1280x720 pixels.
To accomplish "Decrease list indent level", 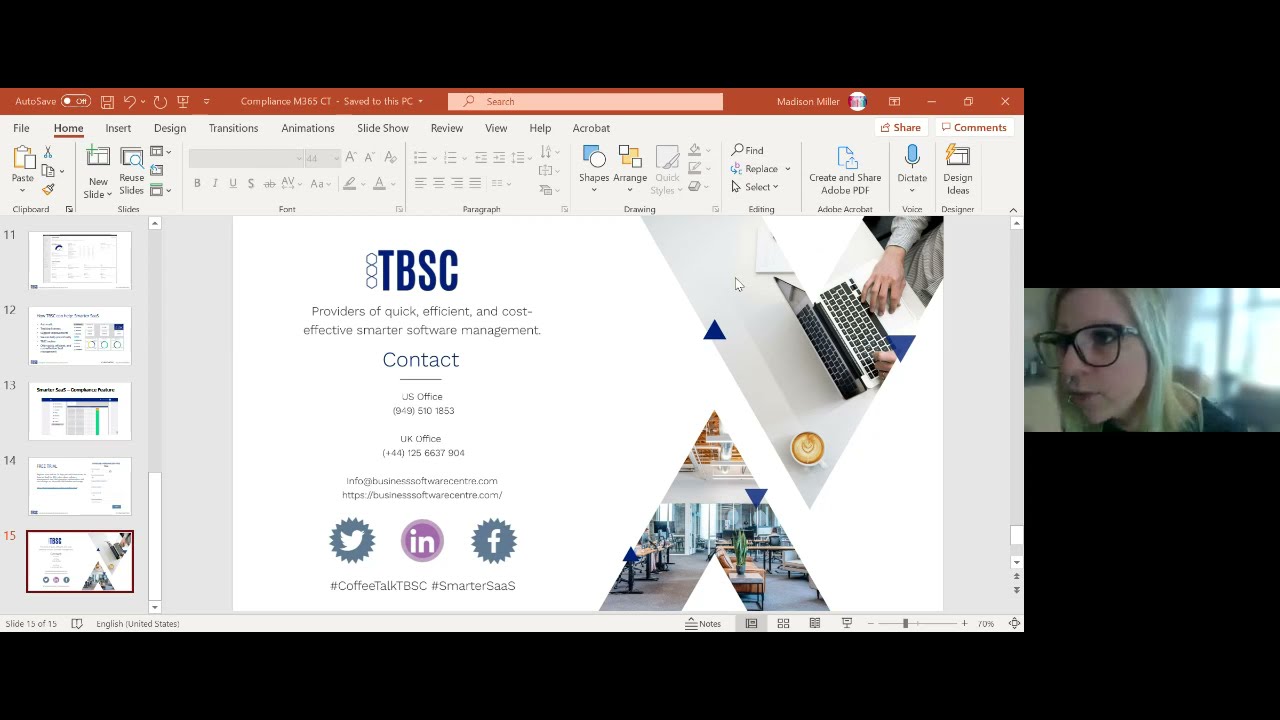I will point(481,158).
